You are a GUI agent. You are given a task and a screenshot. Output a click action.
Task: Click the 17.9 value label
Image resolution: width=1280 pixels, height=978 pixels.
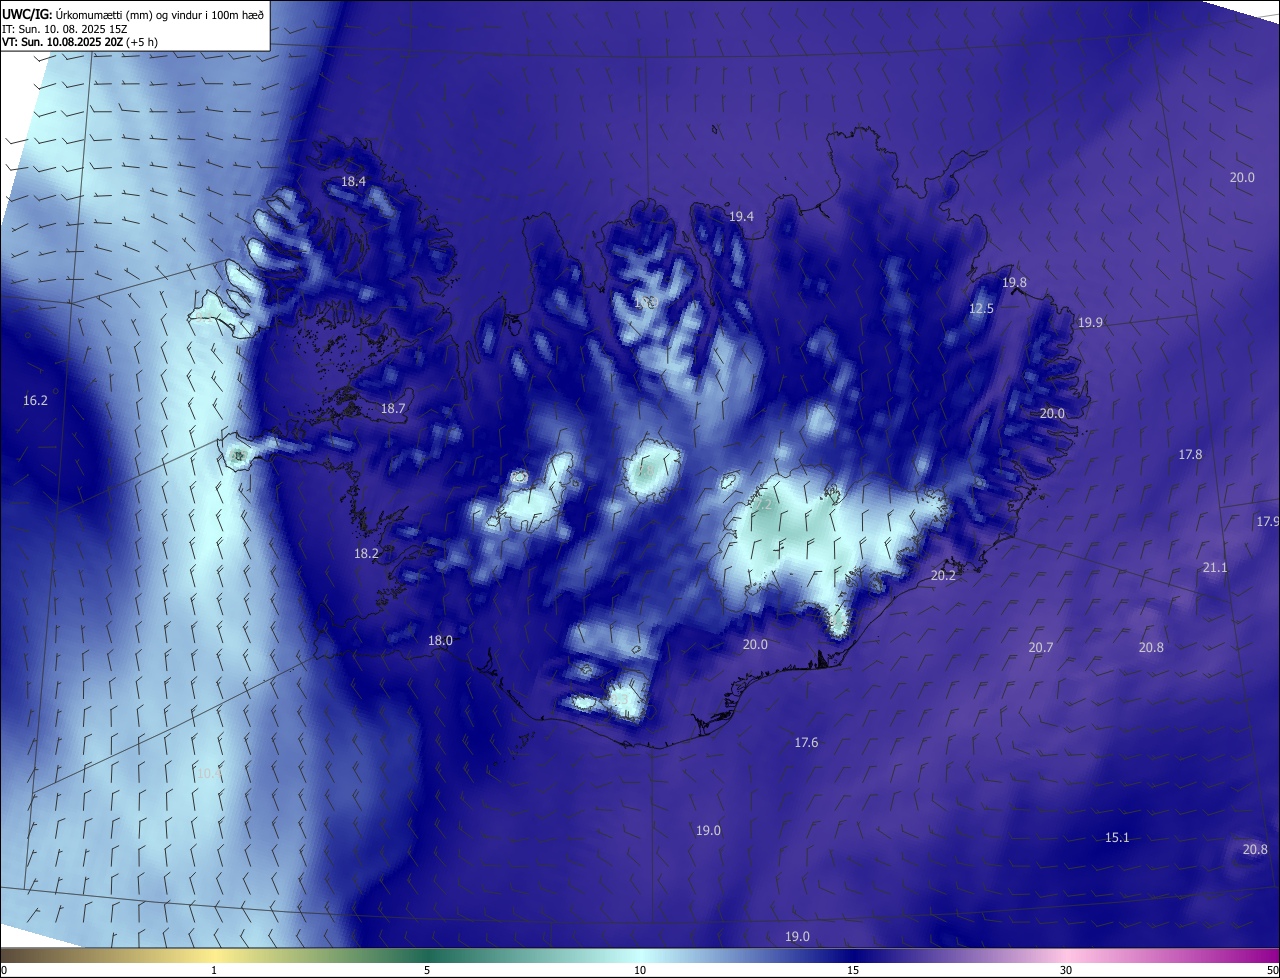click(1268, 522)
